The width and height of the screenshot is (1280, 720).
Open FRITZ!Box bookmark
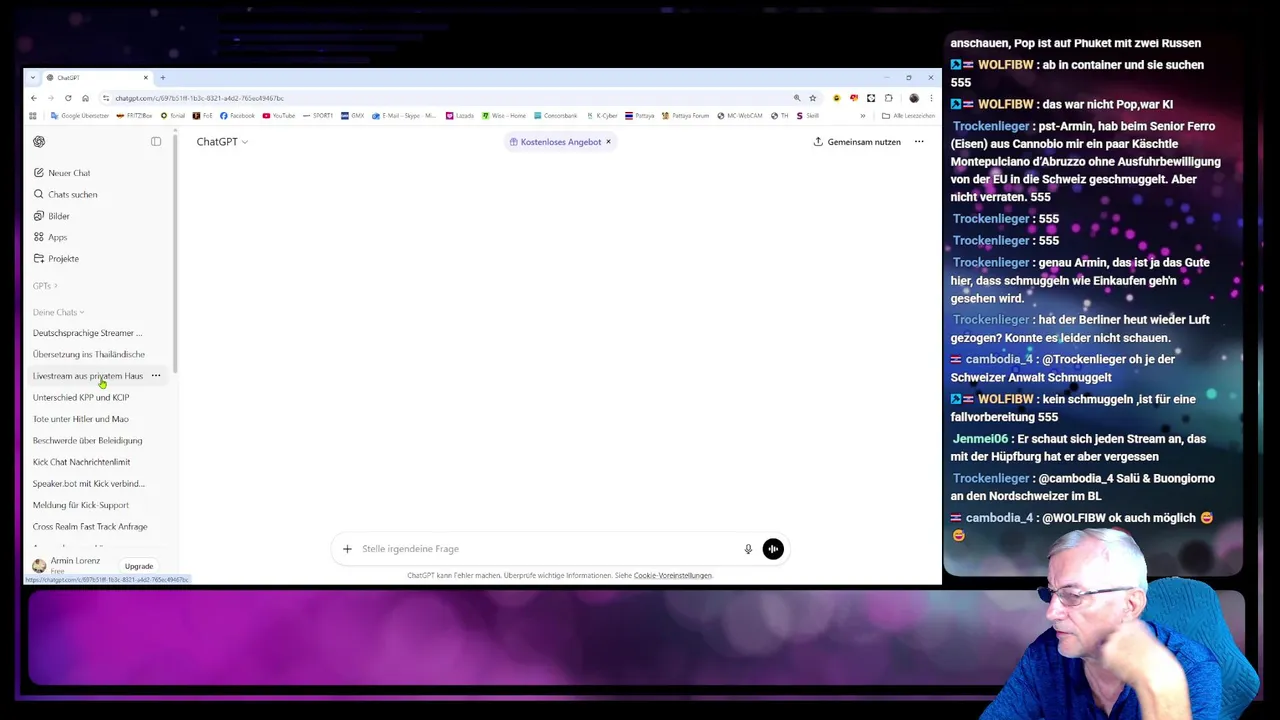pos(135,116)
